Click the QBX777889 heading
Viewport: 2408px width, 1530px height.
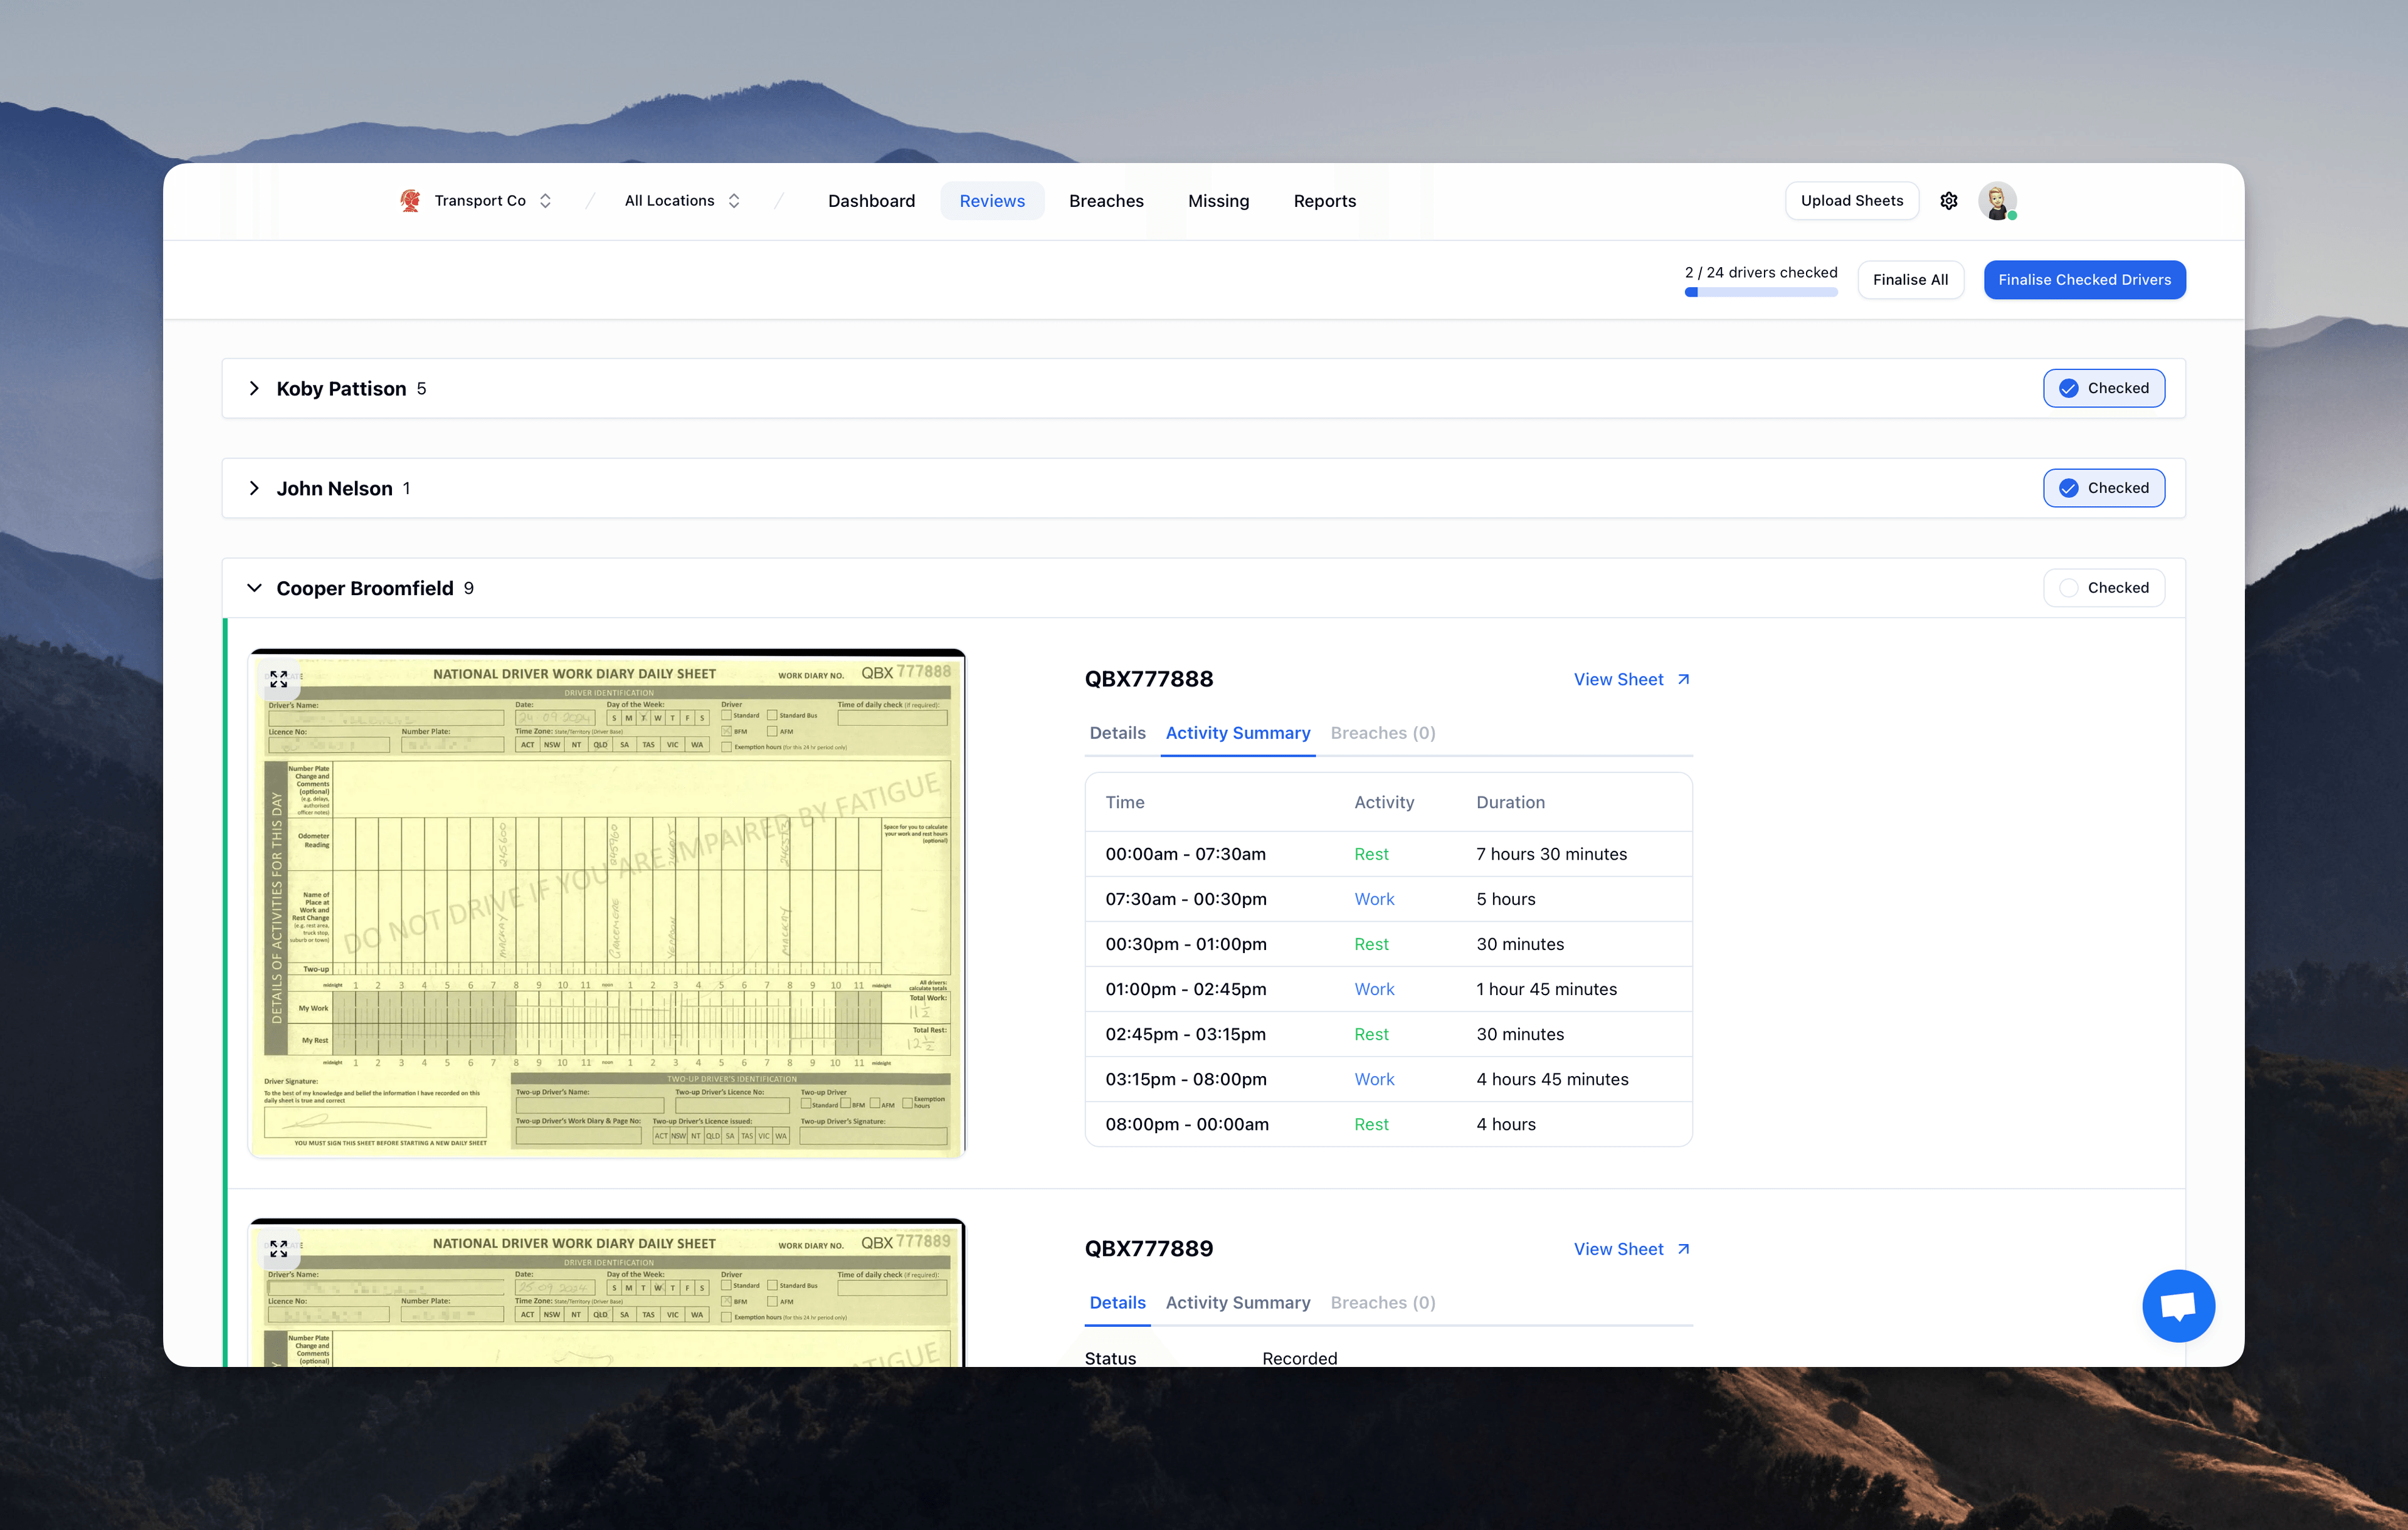click(1149, 1249)
